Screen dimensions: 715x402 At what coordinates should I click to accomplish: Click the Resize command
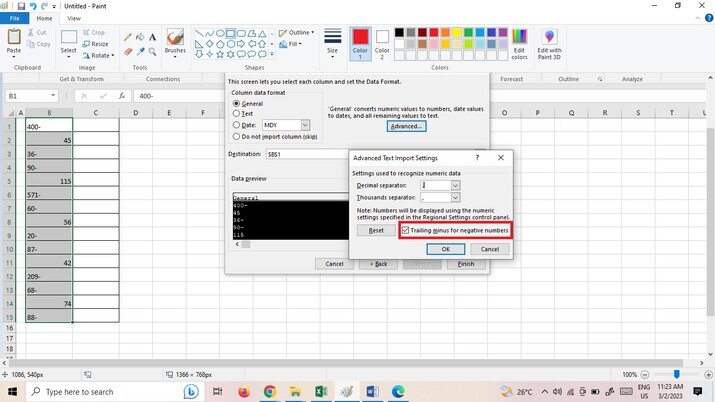[96, 44]
